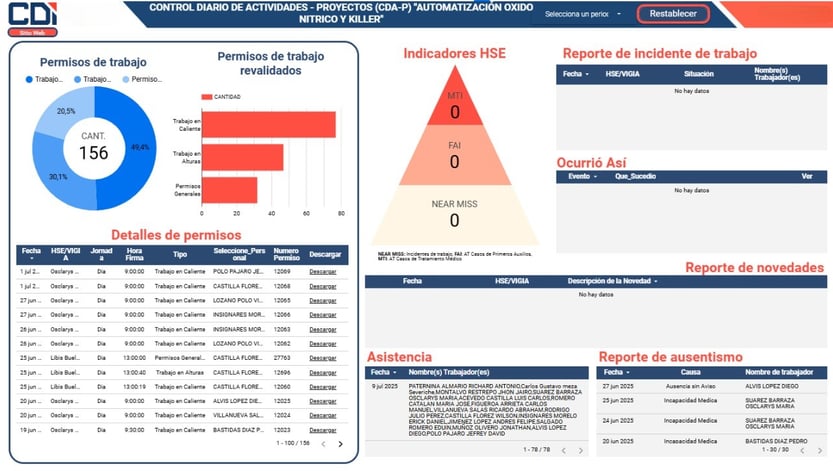The image size is (833, 471).
Task: Click the light blue Permiso legend dot
Action: (125, 79)
